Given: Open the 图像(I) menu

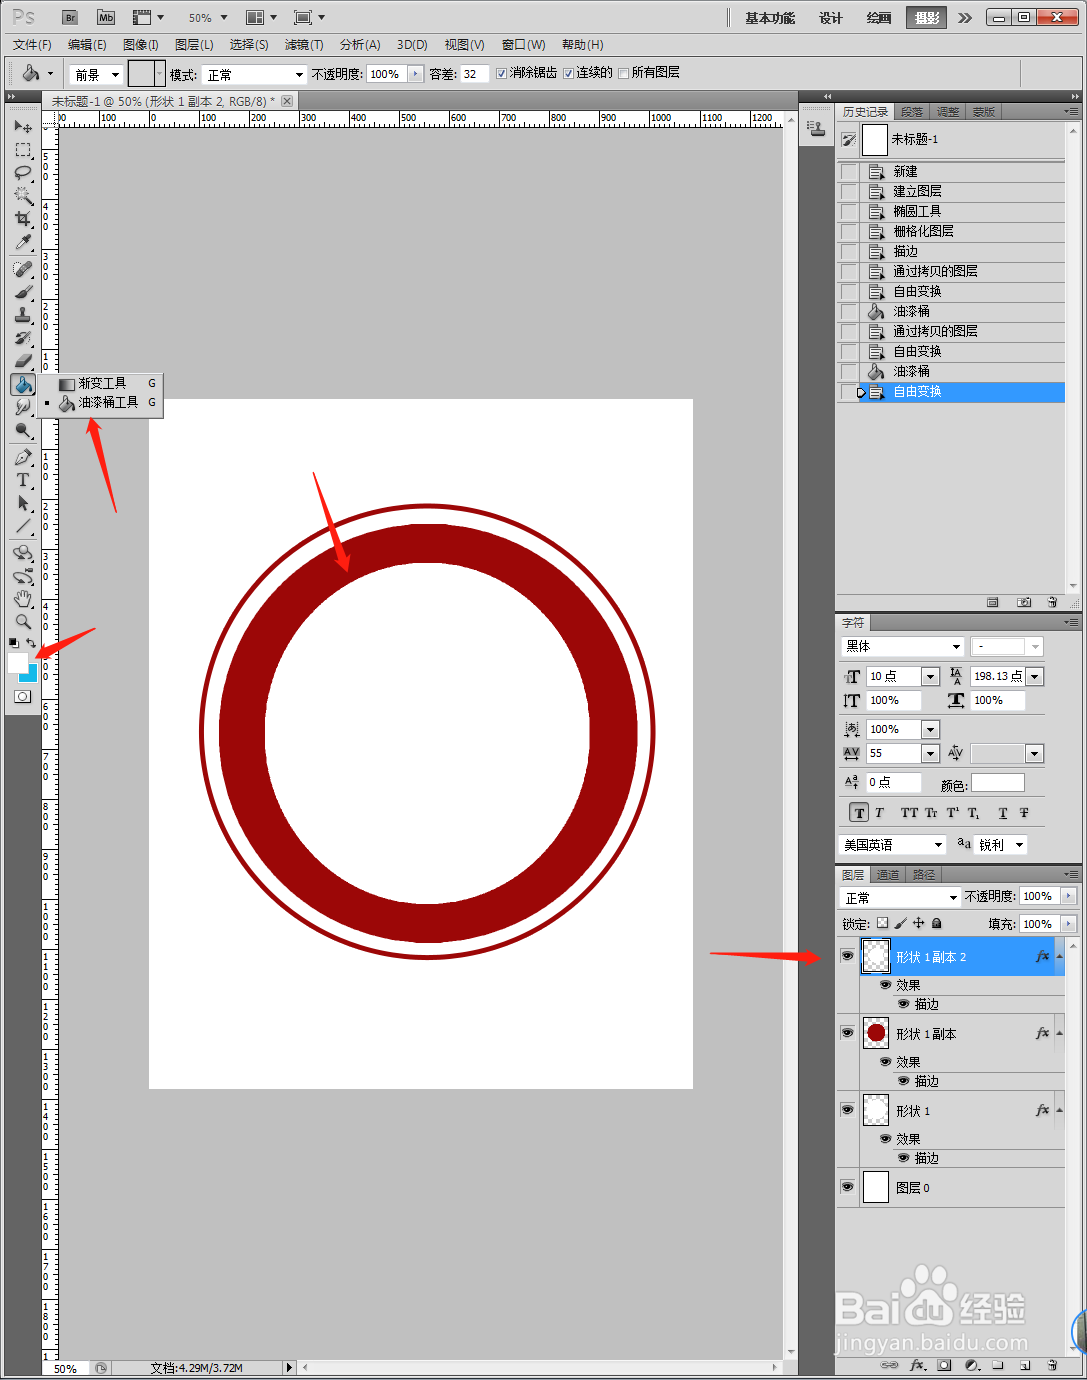Looking at the screenshot, I should coord(140,45).
